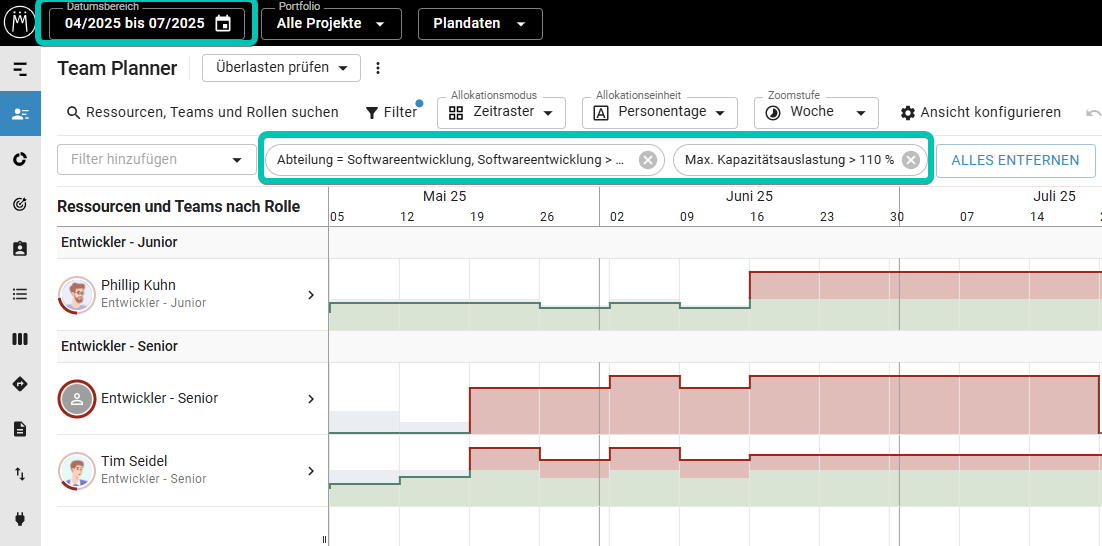Click Tim Seidel's avatar

tap(77, 471)
